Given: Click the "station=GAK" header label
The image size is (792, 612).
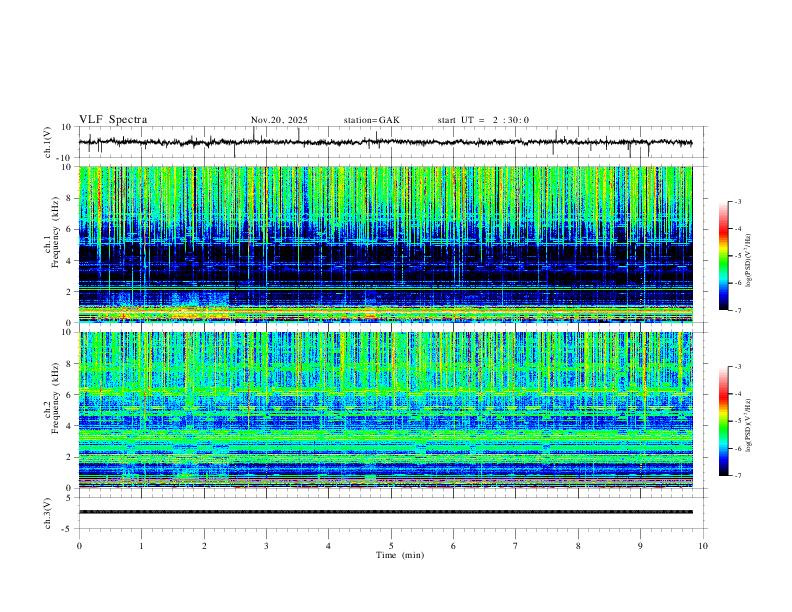Looking at the screenshot, I should point(371,120).
